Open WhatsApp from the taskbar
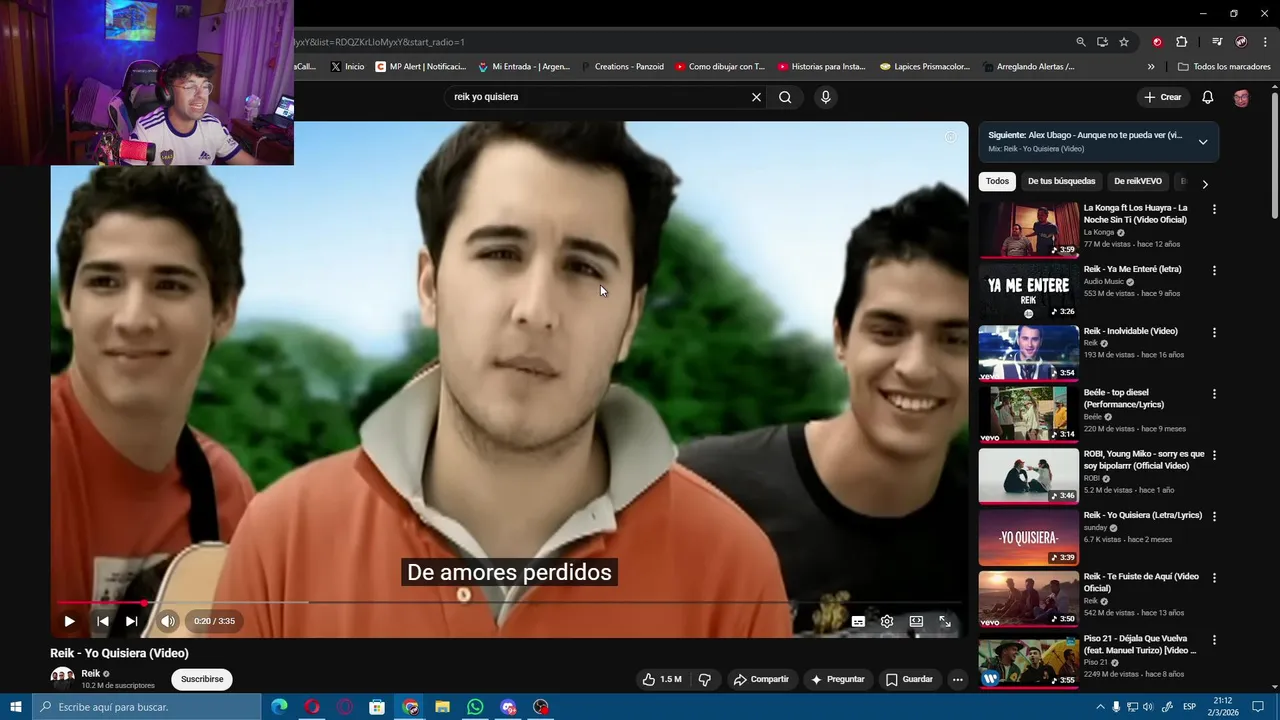This screenshot has width=1280, height=720. [x=475, y=707]
